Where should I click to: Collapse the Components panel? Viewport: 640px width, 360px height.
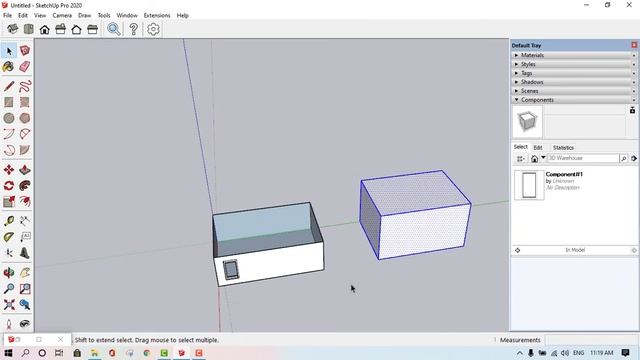(574, 100)
